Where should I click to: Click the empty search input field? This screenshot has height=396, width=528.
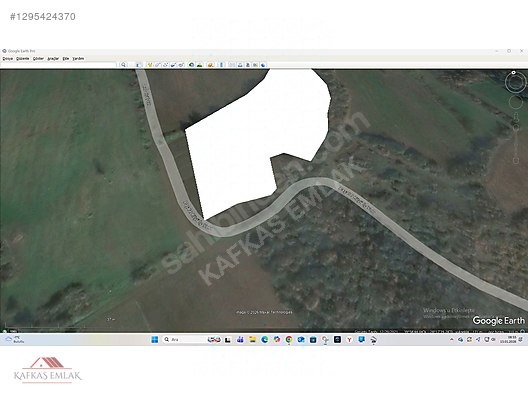59,65
